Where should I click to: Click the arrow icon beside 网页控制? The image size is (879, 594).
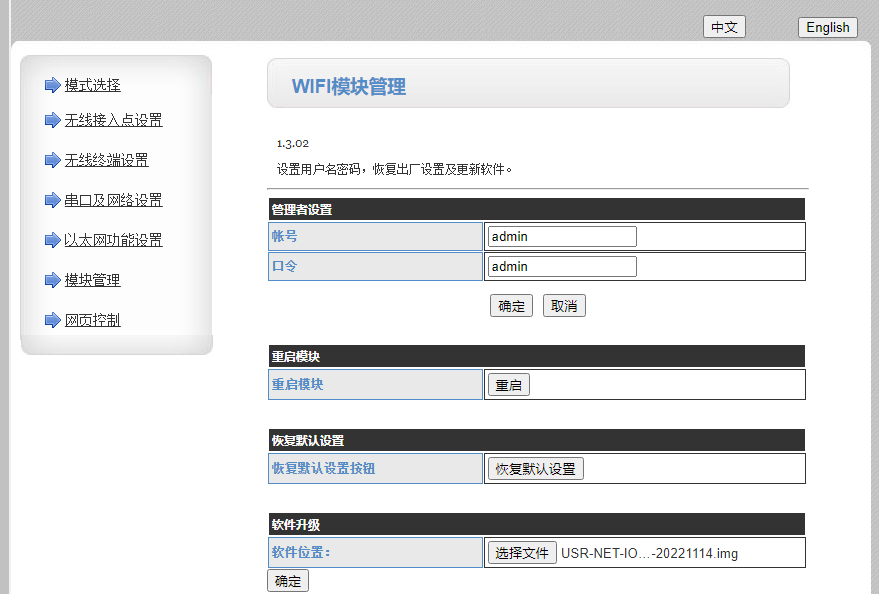pos(53,321)
